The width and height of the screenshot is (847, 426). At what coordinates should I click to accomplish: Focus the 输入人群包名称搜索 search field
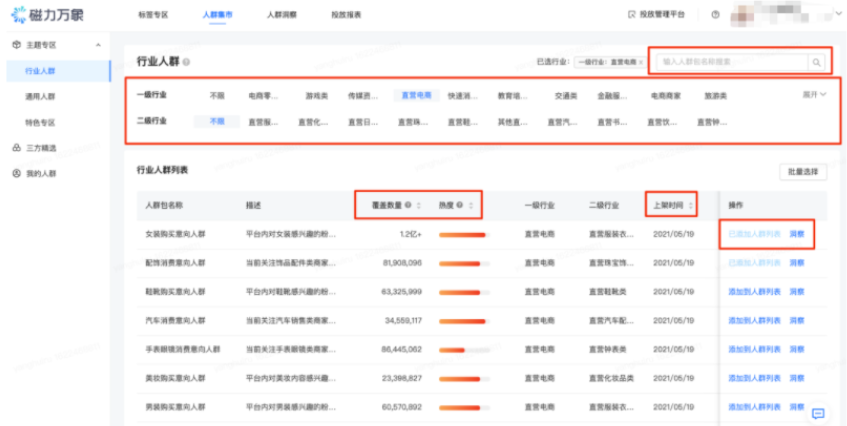coord(732,63)
